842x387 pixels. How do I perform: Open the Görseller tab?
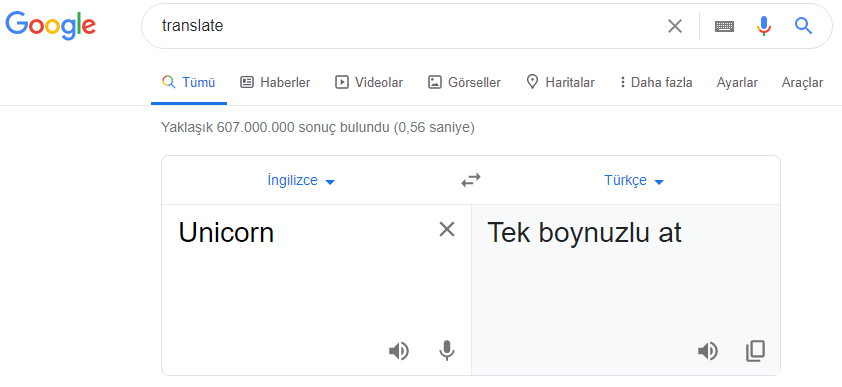pos(464,83)
